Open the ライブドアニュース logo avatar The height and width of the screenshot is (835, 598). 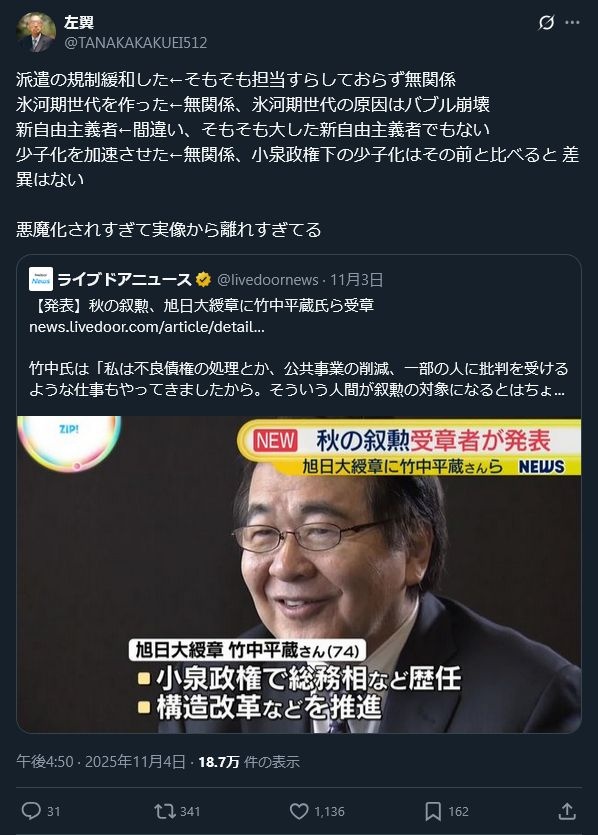41,279
